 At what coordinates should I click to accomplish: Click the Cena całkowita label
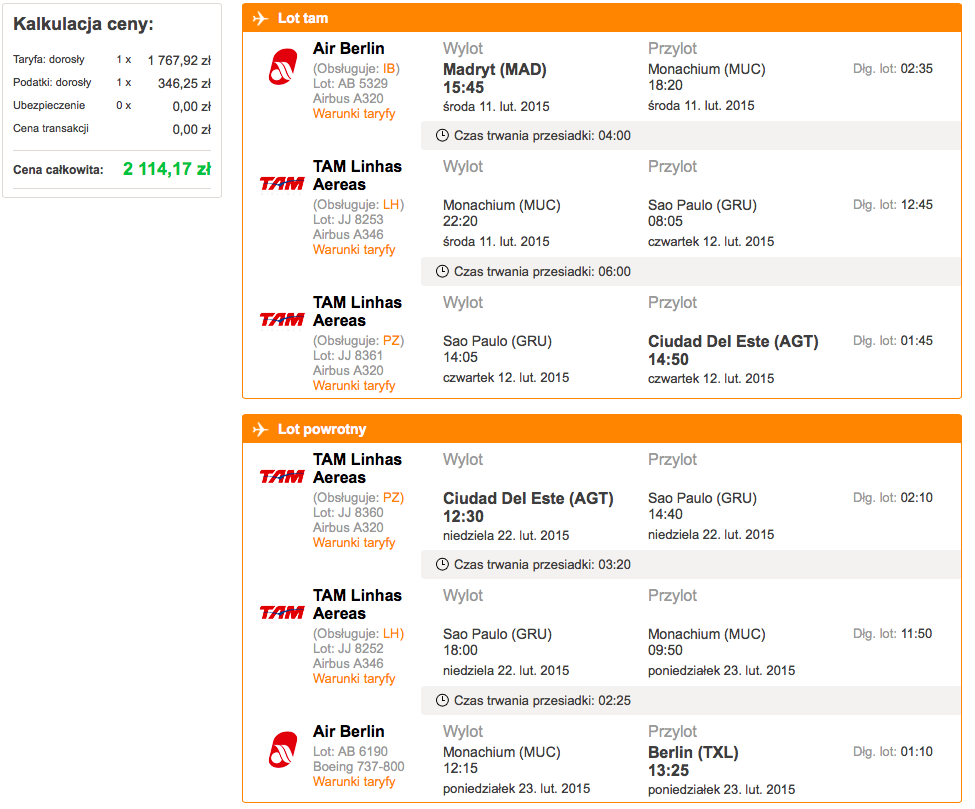click(x=58, y=170)
